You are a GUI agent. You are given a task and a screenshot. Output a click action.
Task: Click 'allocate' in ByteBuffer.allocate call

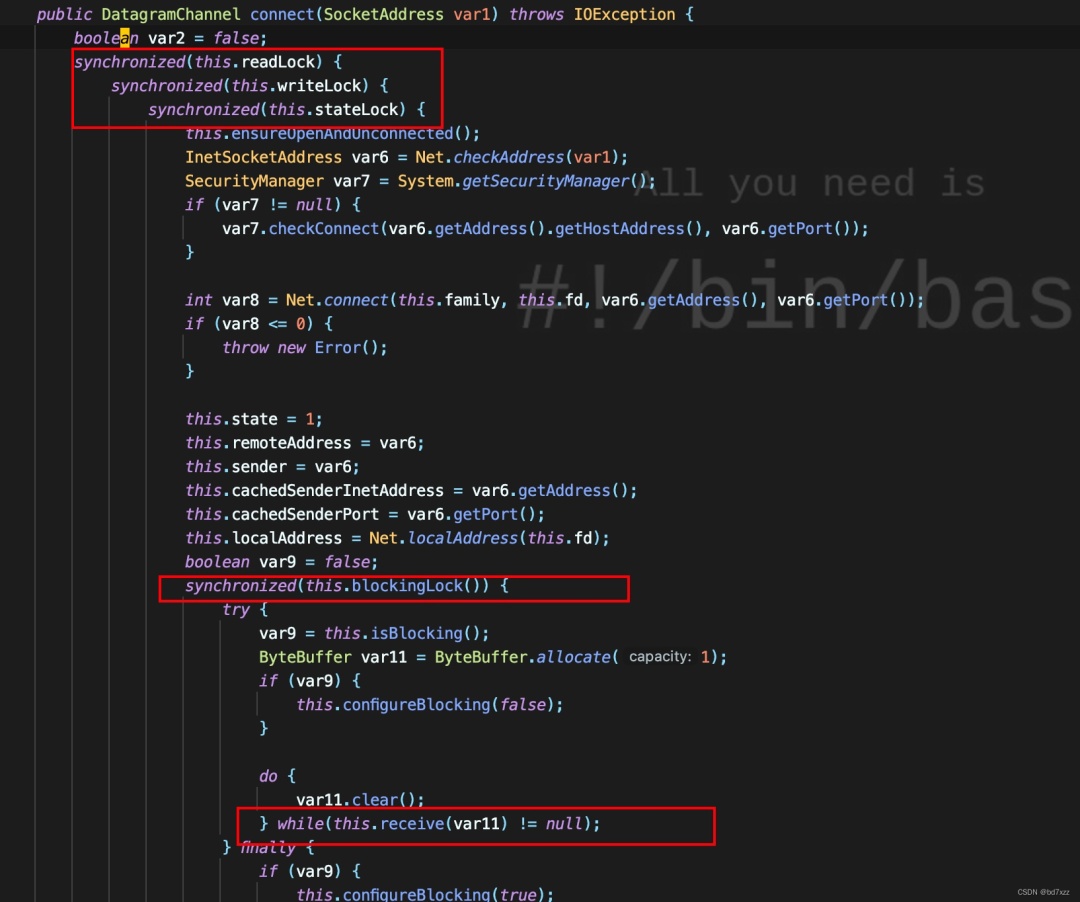pos(573,658)
